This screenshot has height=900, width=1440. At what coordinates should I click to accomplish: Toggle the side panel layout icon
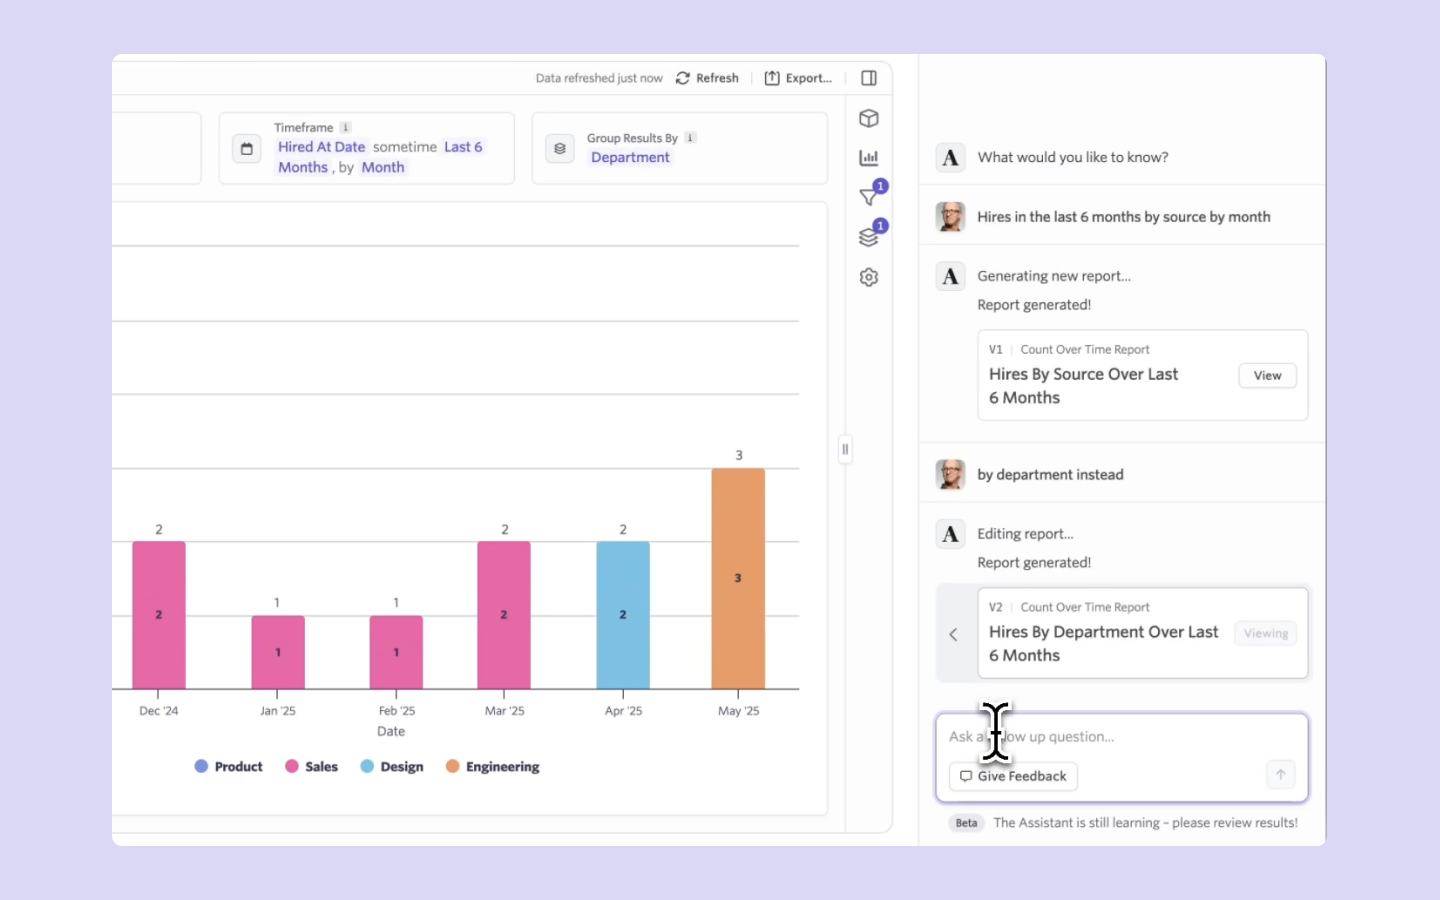(x=868, y=78)
